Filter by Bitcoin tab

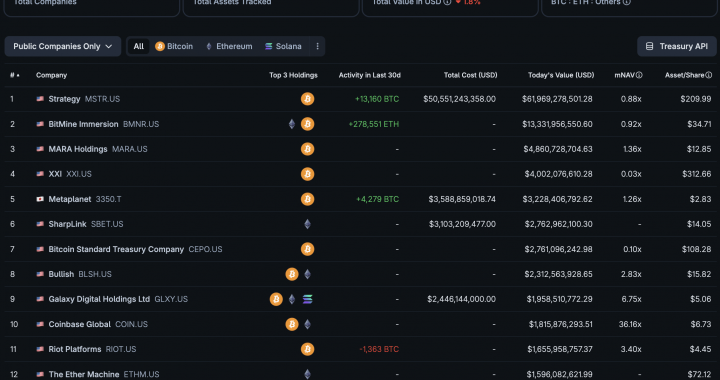[x=174, y=46]
